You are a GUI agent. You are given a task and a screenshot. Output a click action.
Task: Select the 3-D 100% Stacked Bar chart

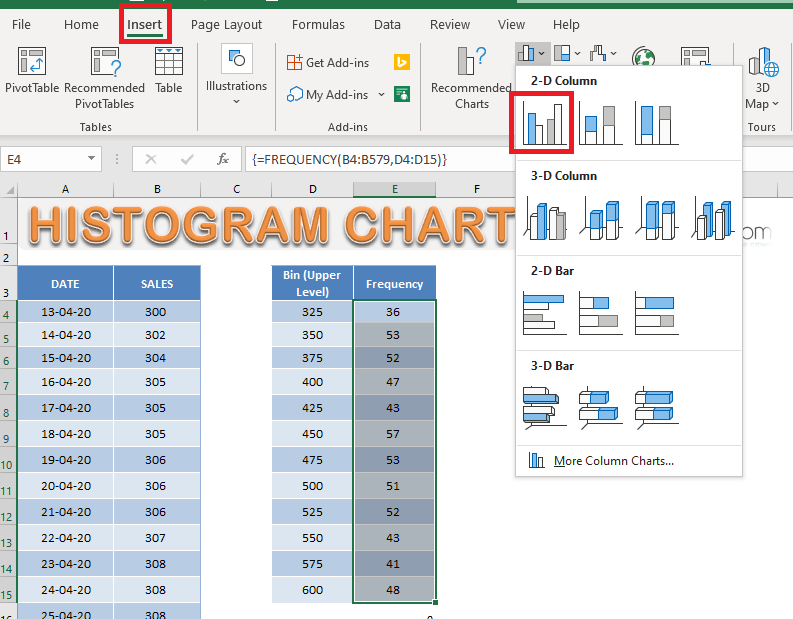(x=656, y=408)
